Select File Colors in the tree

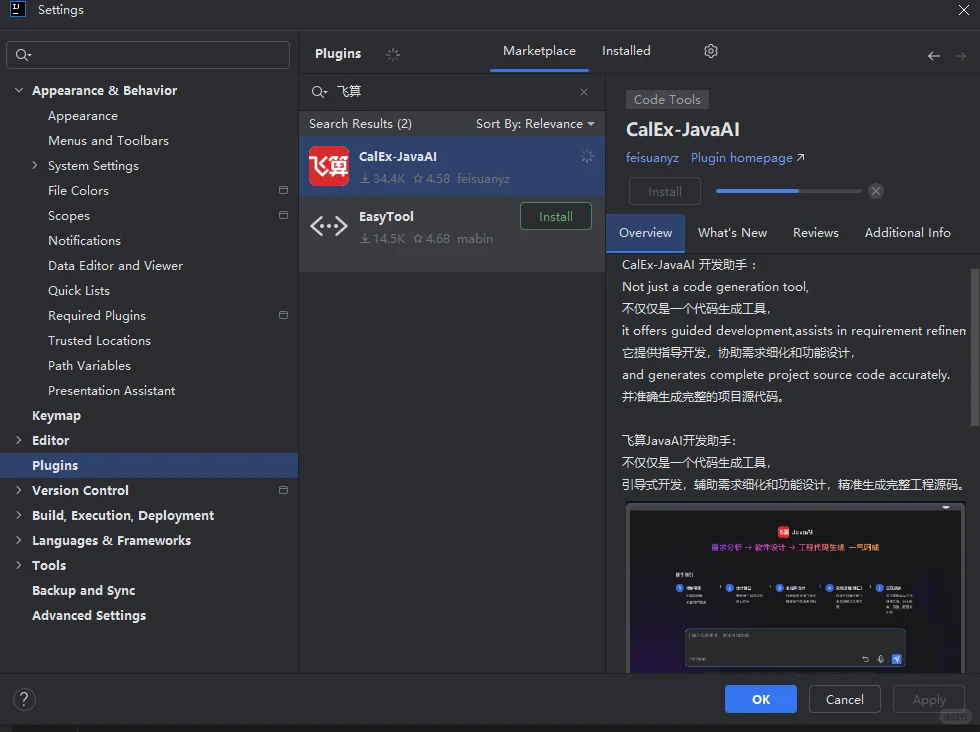(78, 191)
